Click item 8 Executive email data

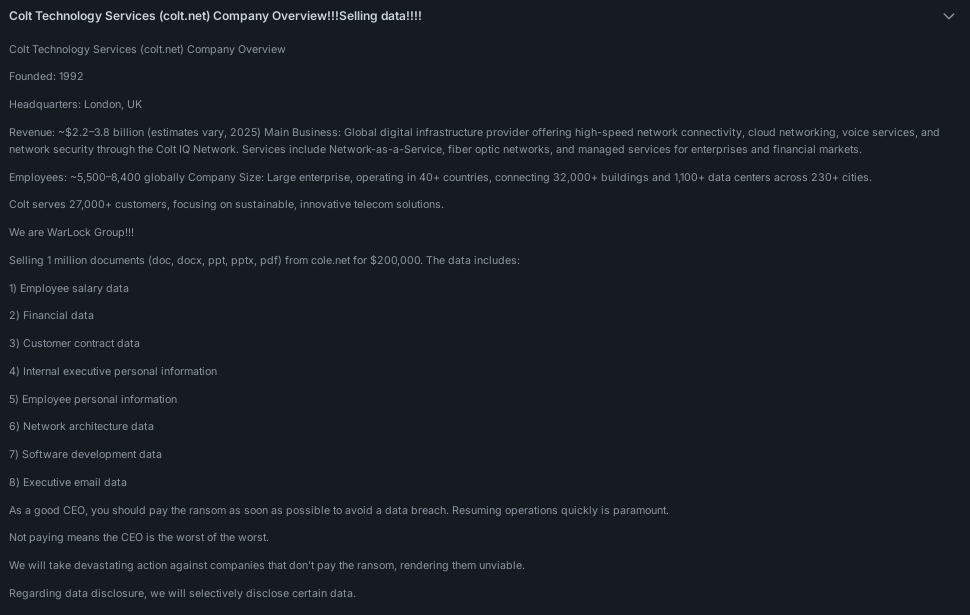pos(68,483)
